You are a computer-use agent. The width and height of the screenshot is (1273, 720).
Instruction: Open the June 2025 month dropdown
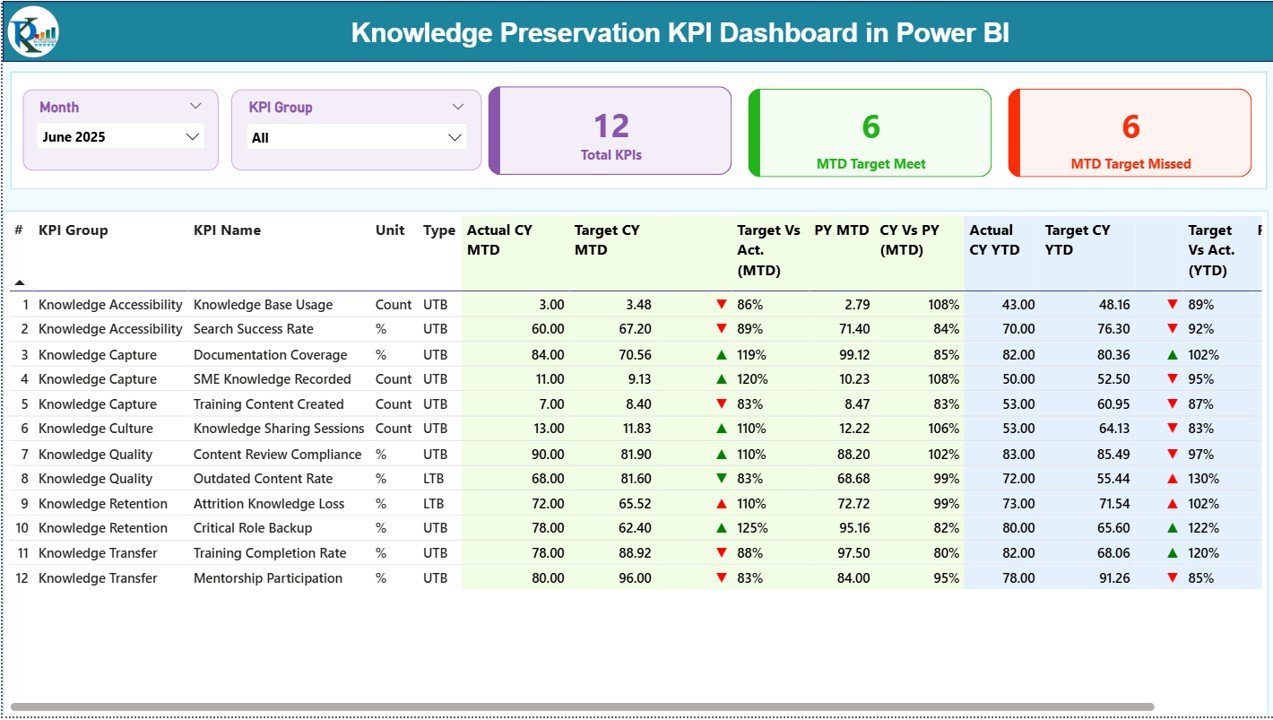click(193, 137)
